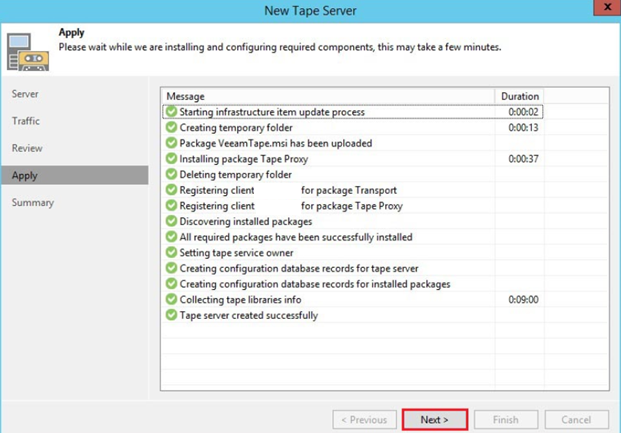Click success icon for Deleting temporary folder
This screenshot has width=621, height=433.
pos(171,174)
